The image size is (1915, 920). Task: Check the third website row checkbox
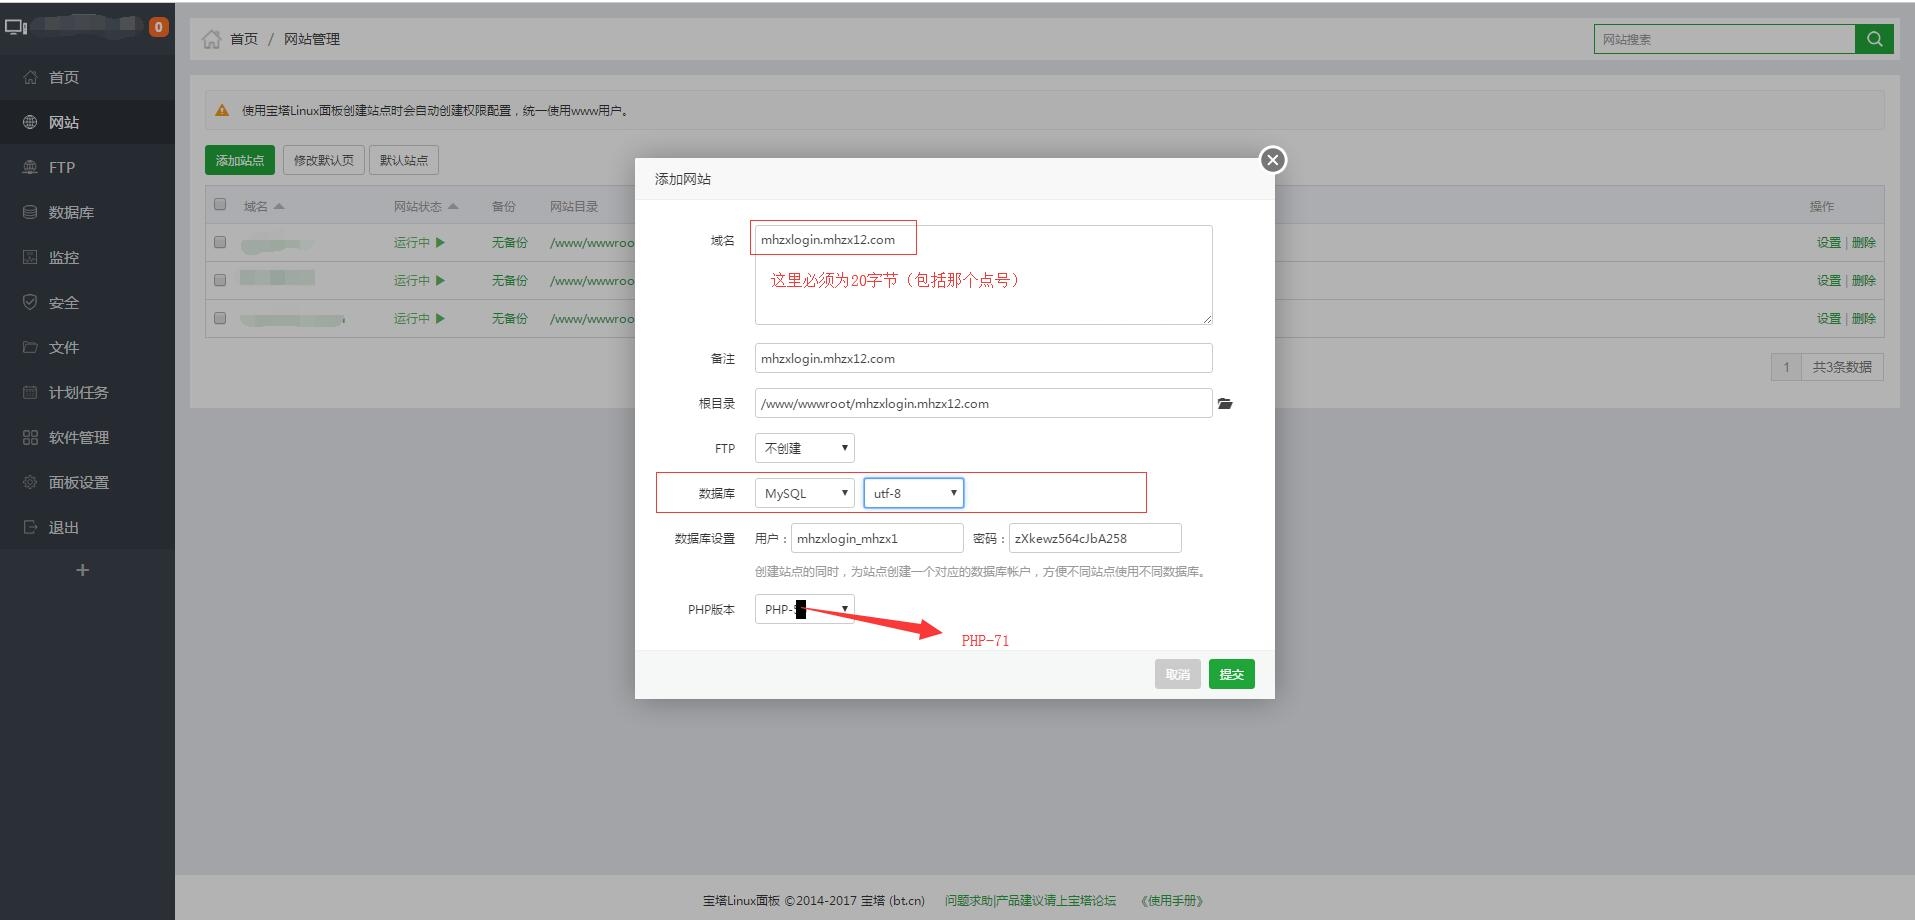[220, 318]
